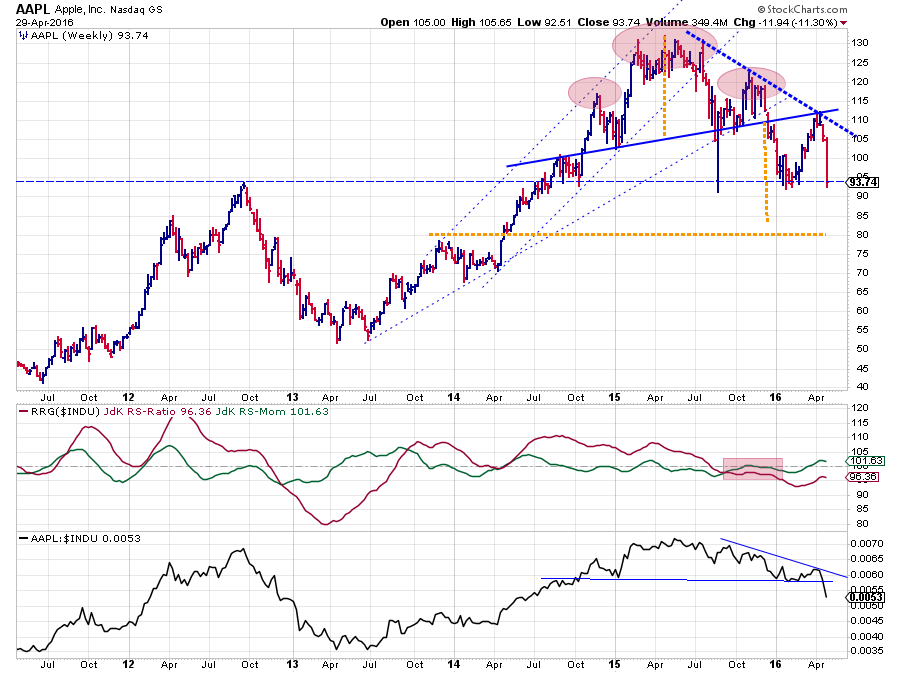Image resolution: width=900 pixels, height=673 pixels.
Task: Click the 'JdK RS-Mom 101.63' legend
Action: (272, 411)
